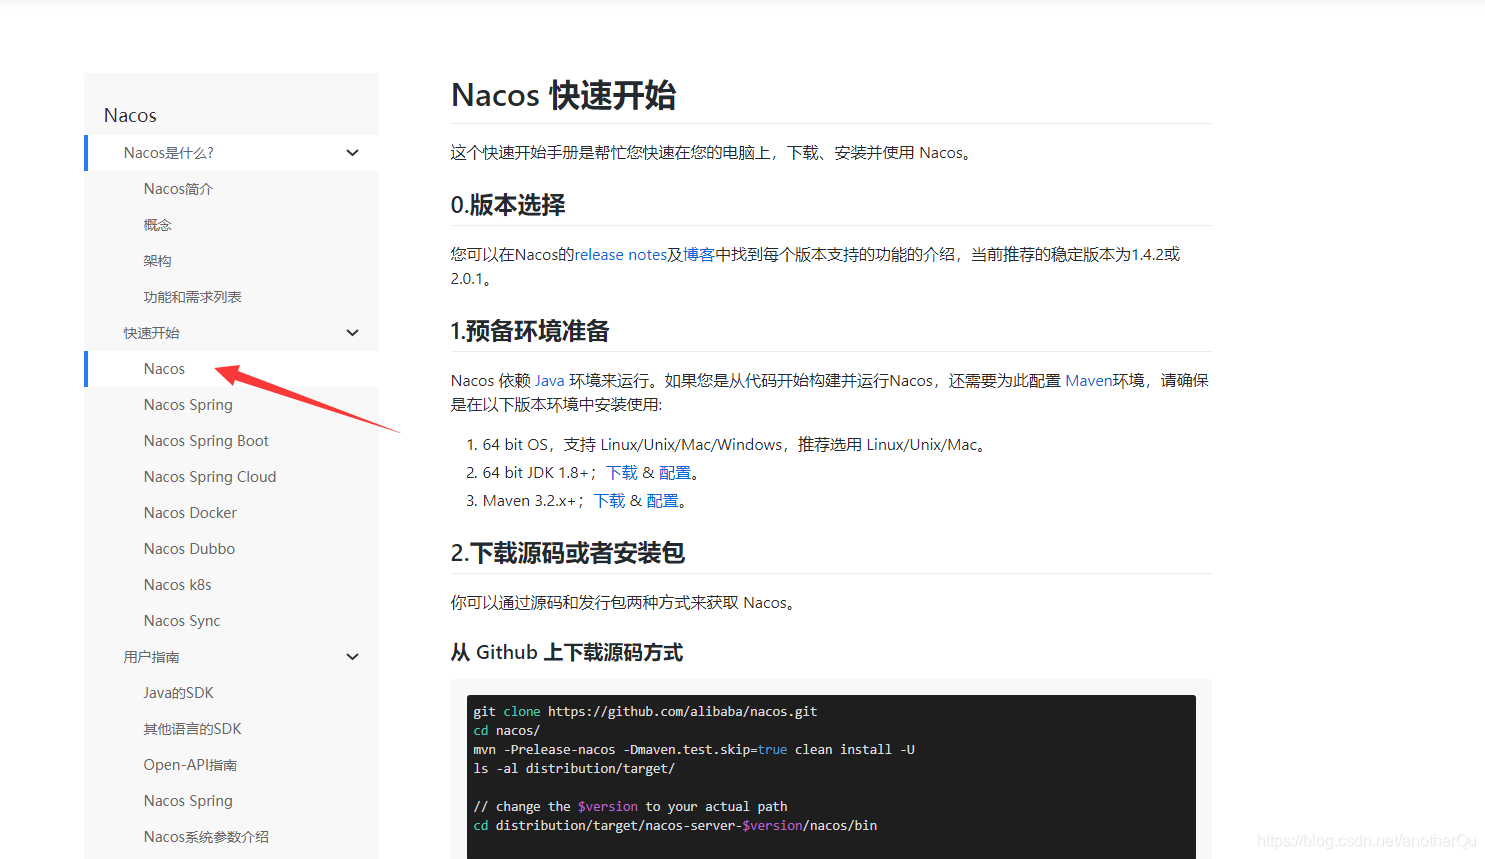Click the mvn -Prelease-nacos command line

(x=694, y=750)
